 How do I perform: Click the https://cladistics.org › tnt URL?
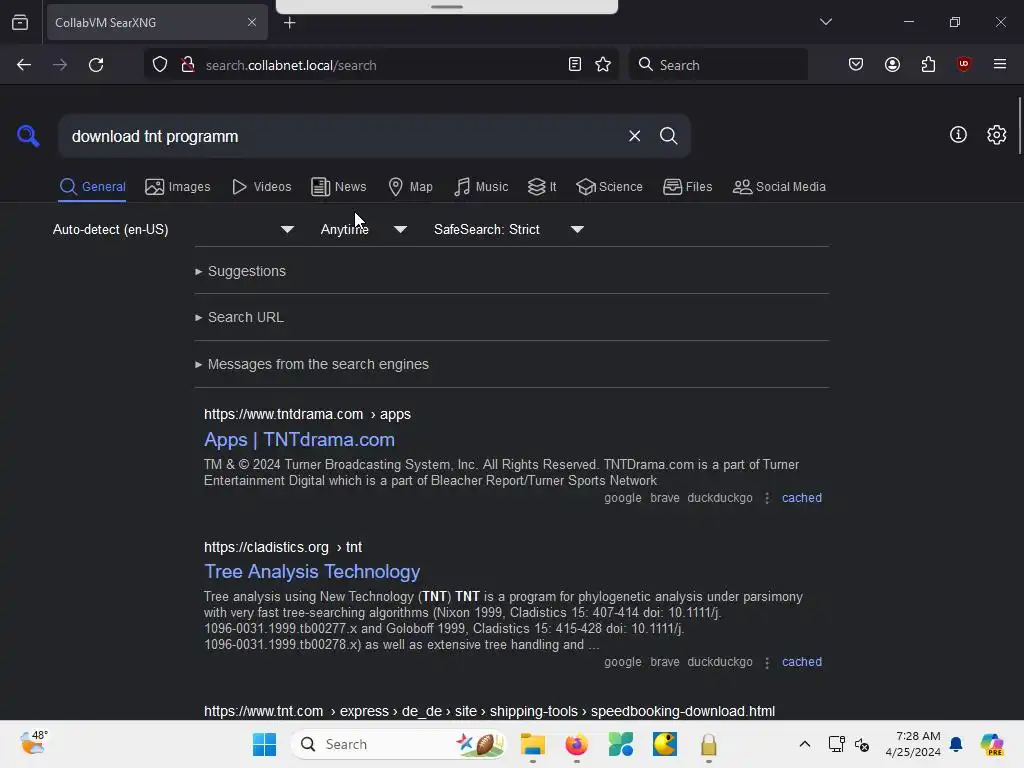(x=283, y=547)
